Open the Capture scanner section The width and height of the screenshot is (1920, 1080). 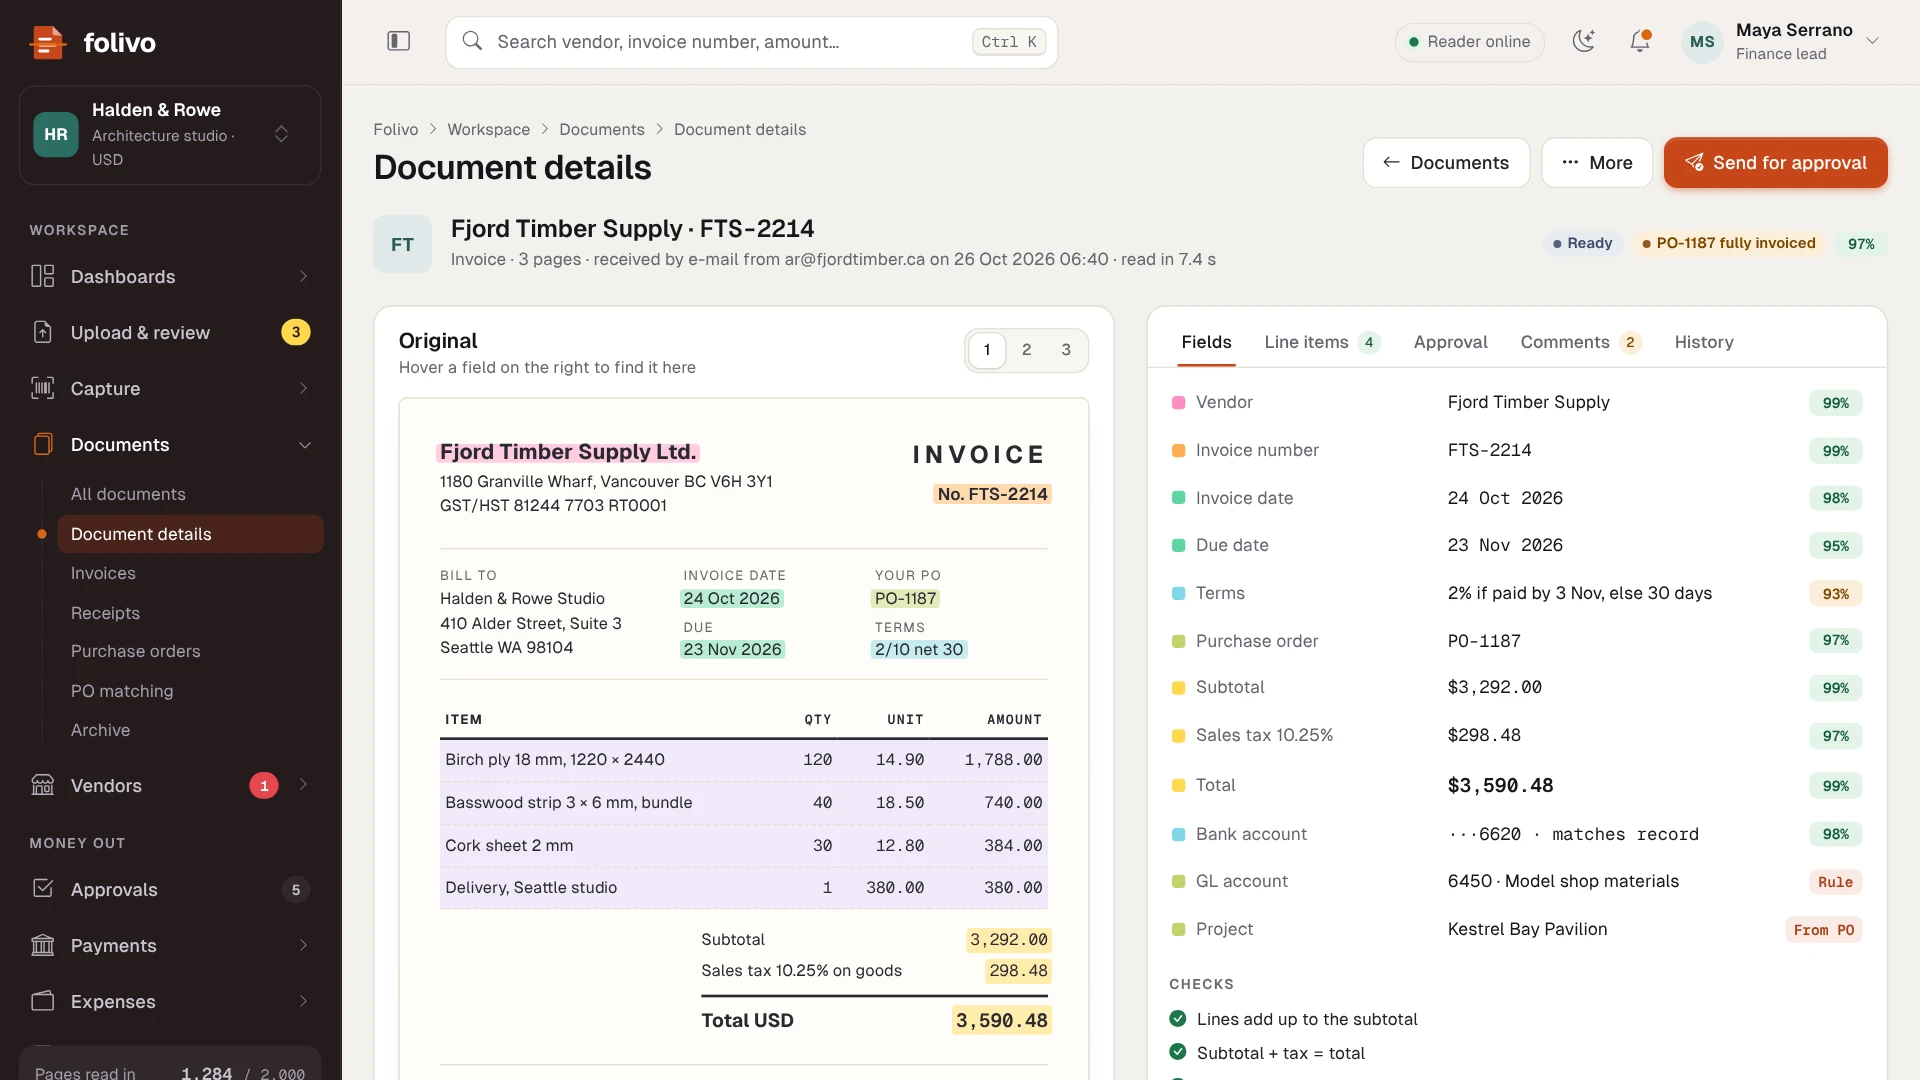[x=170, y=388]
